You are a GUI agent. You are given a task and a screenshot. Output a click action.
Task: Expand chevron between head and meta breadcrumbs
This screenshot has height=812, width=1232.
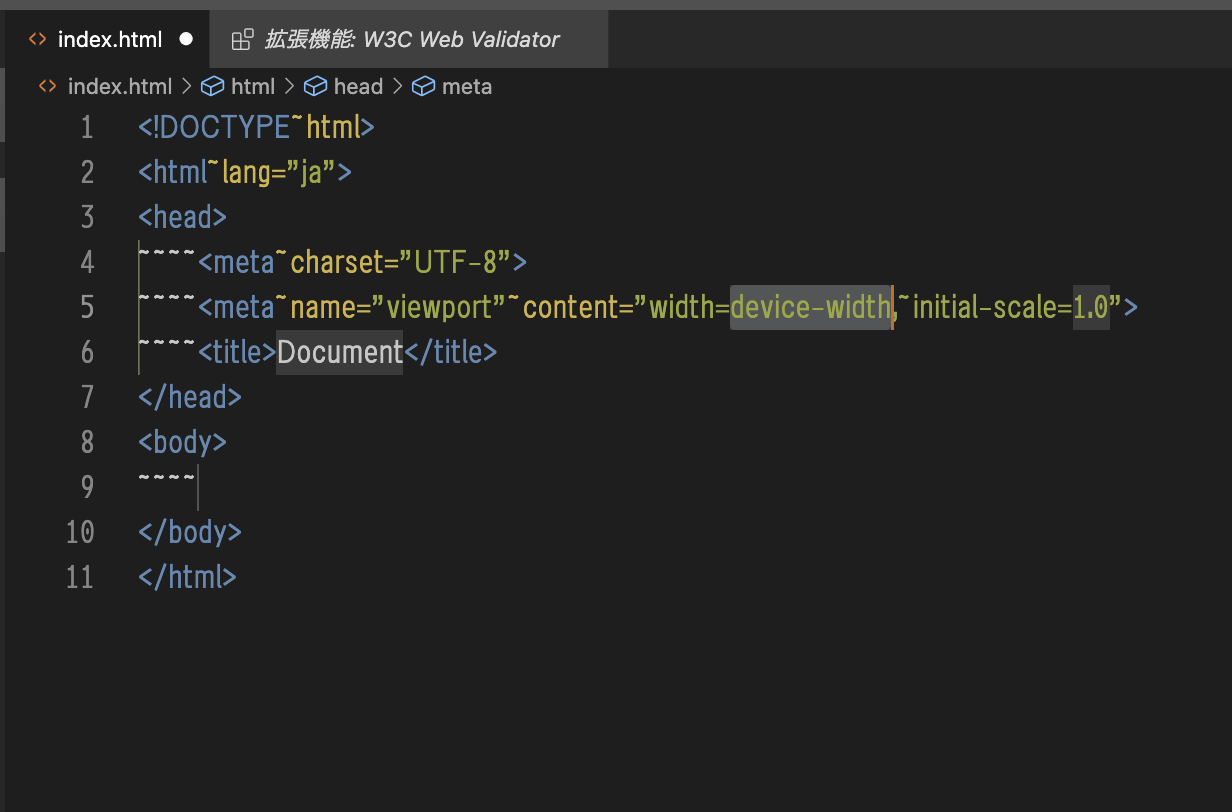point(397,87)
